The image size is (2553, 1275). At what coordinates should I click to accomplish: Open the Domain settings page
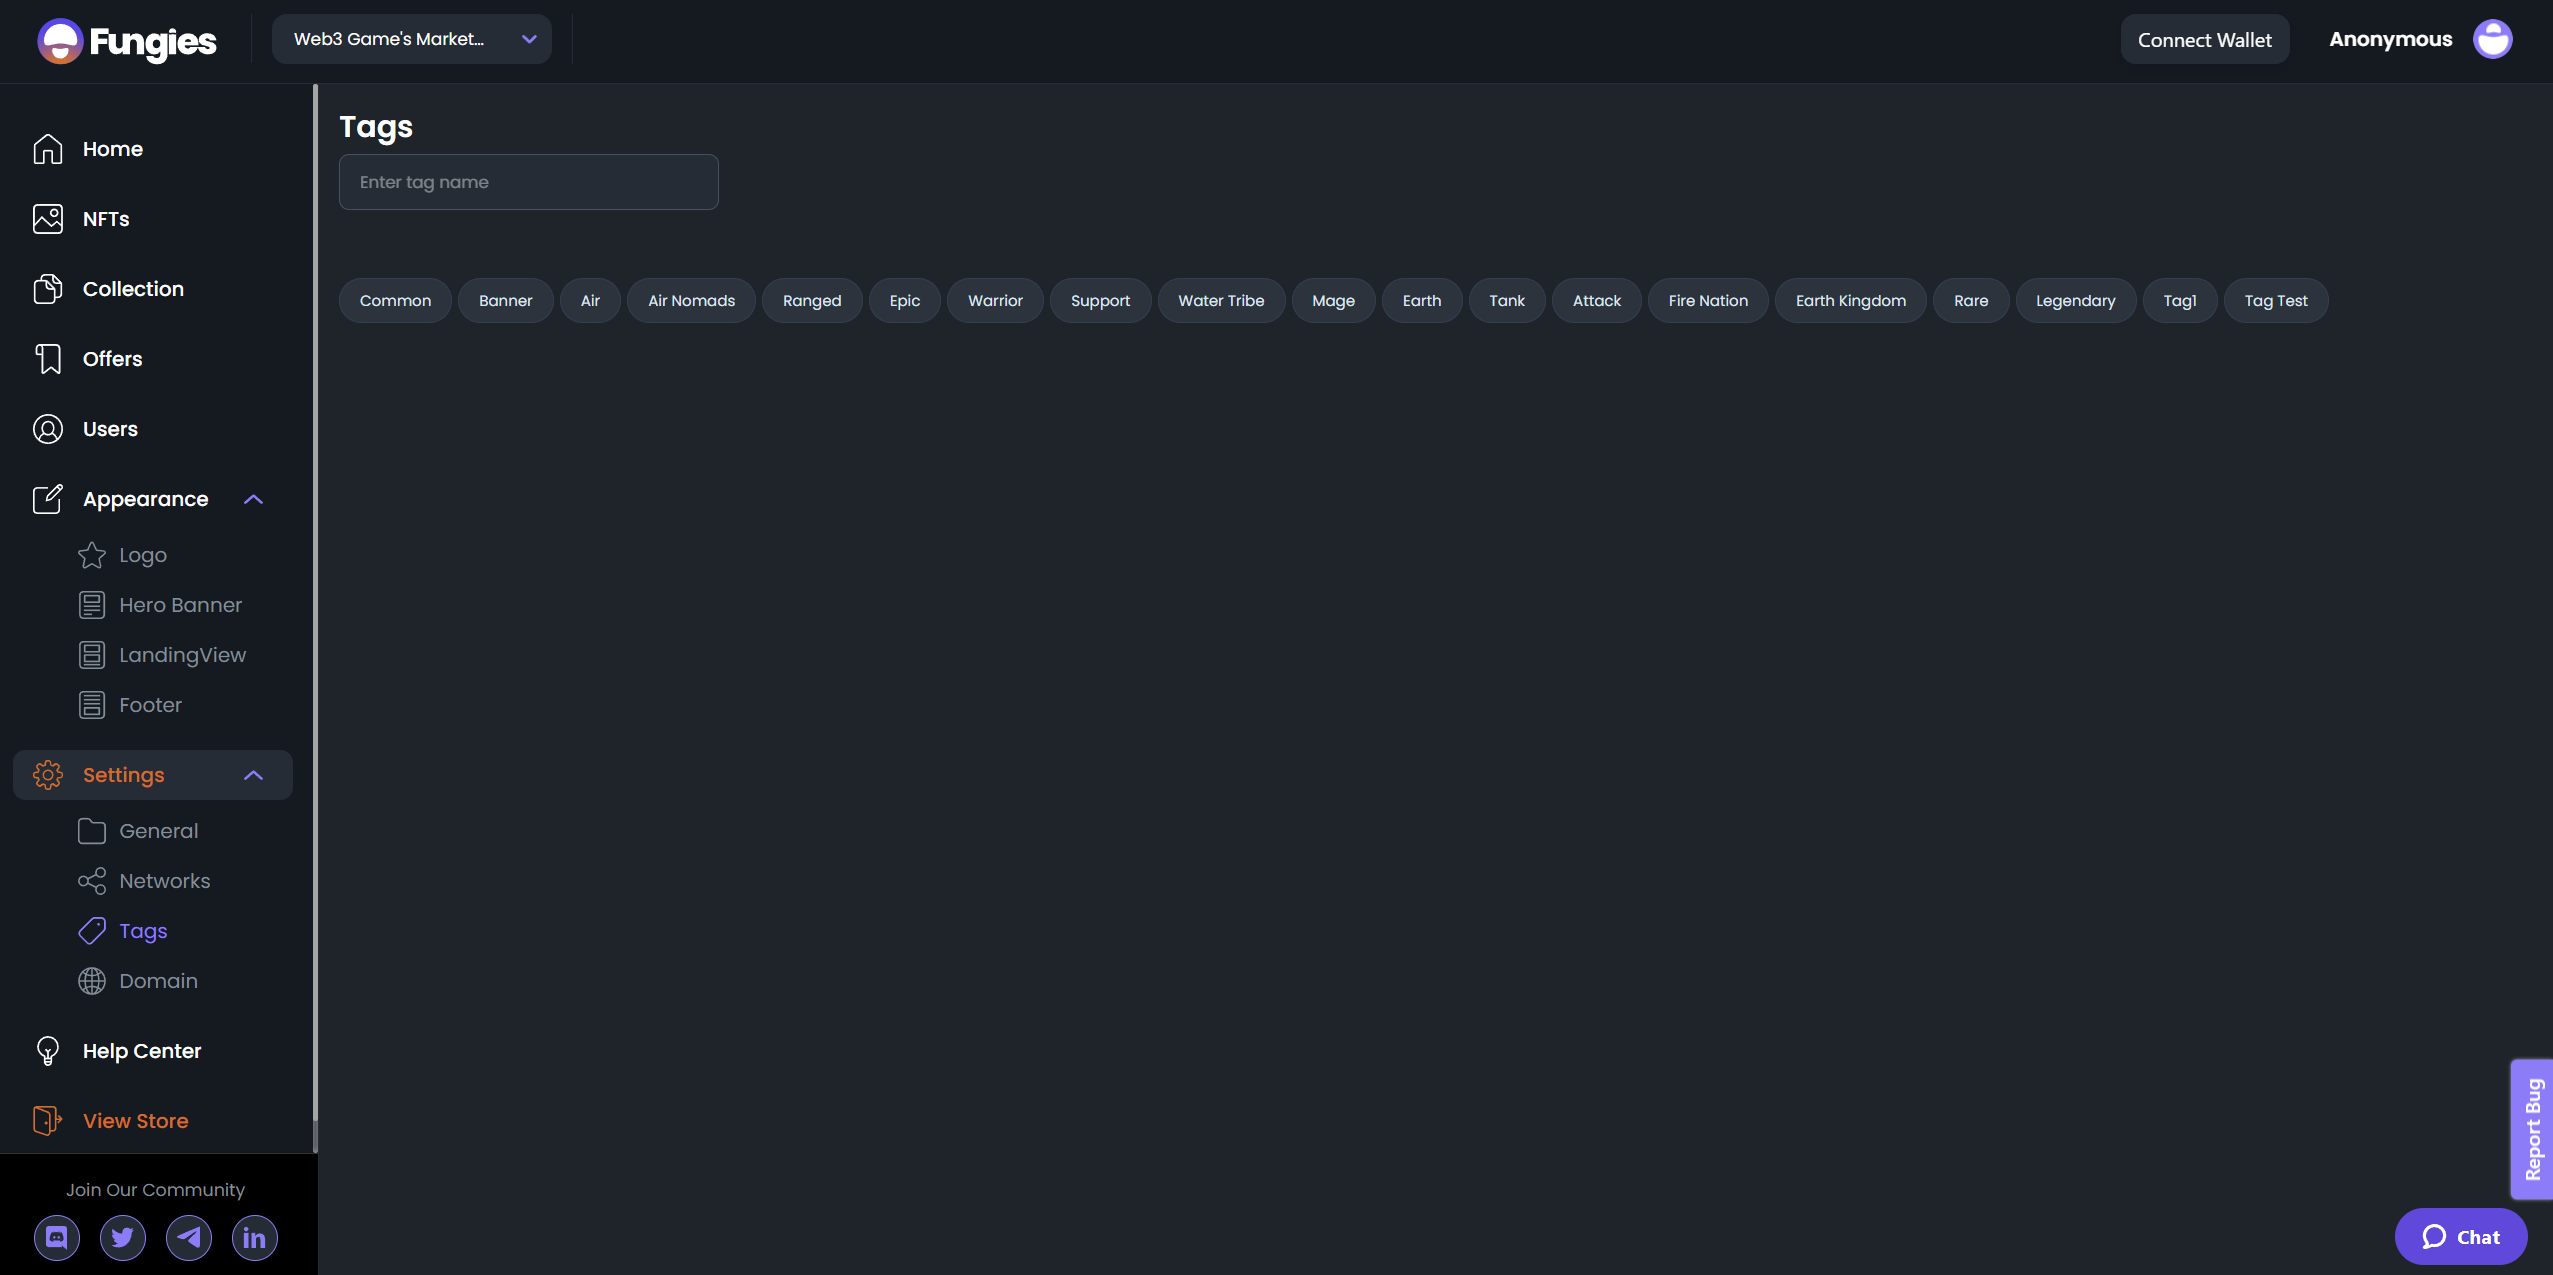tap(158, 981)
